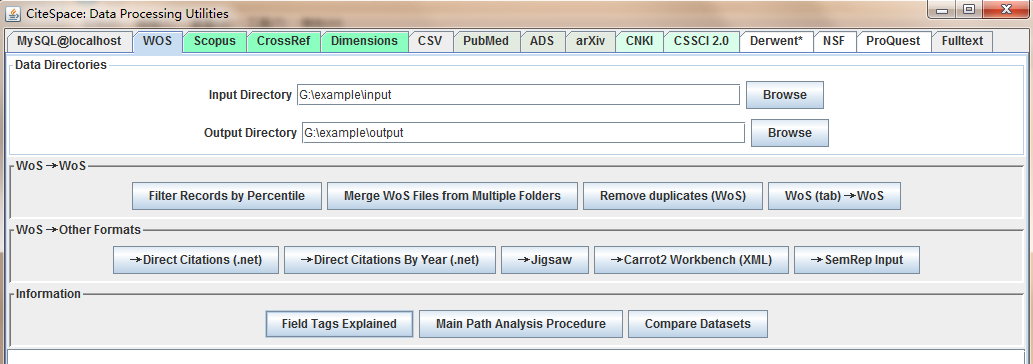The width and height of the screenshot is (1033, 364).
Task: Click the Output Directory text field
Action: (x=523, y=132)
